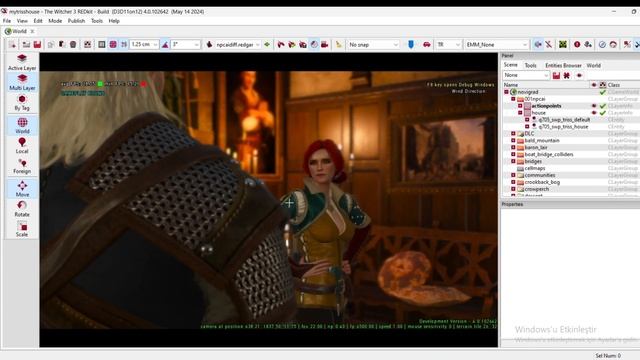640x360 pixels.
Task: Toggle visibility eye of actionpoints layer
Action: coord(594,106)
